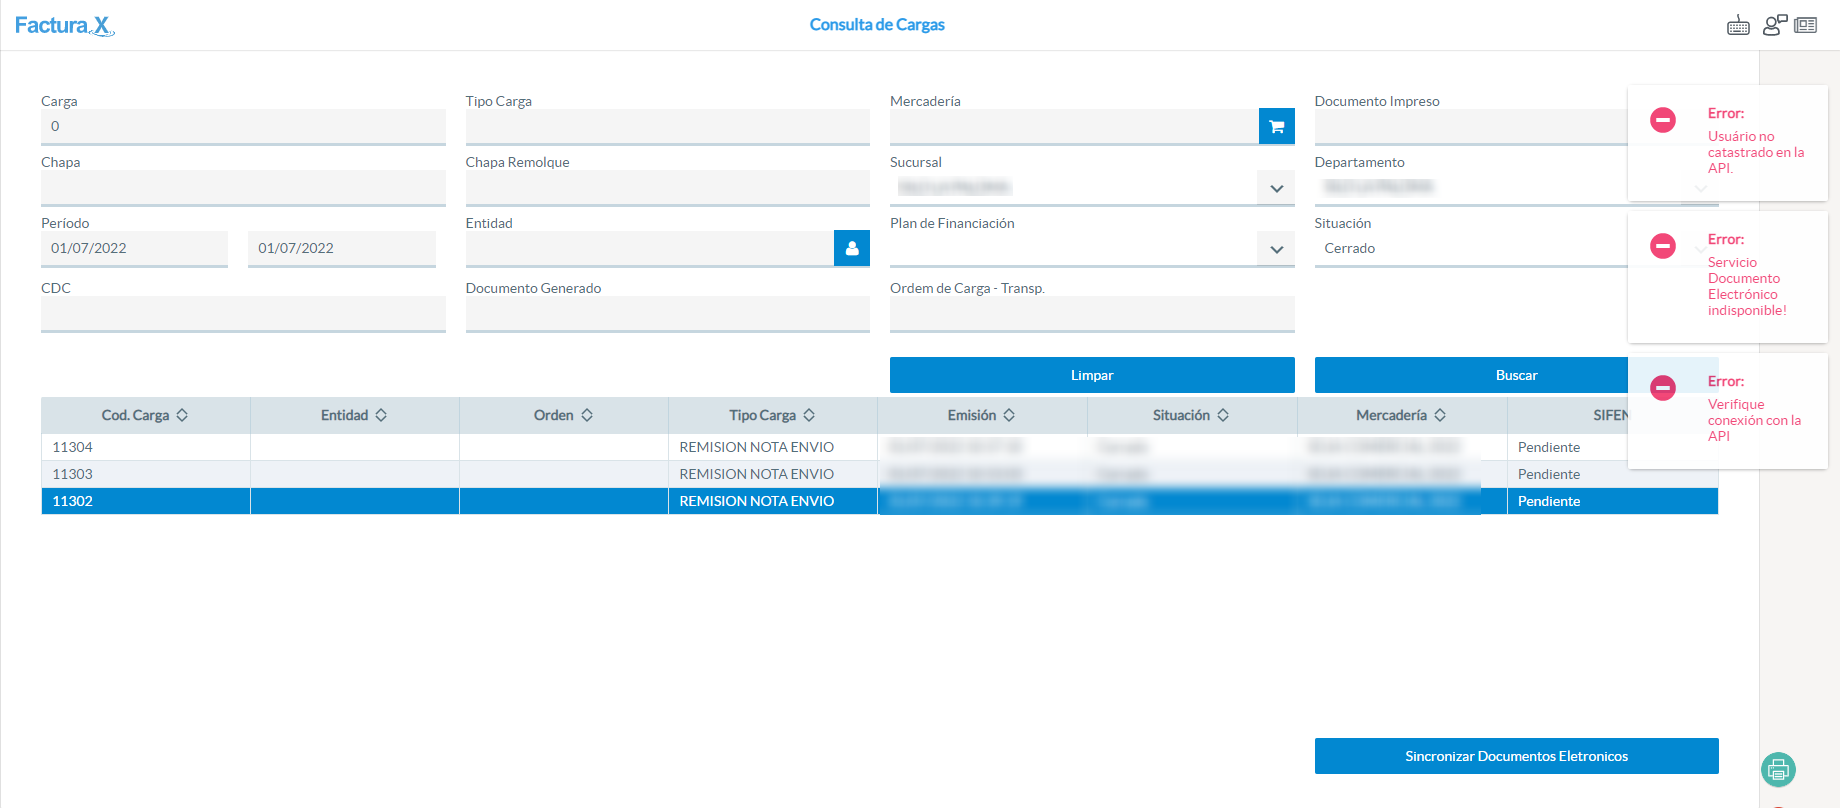The image size is (1840, 808).
Task: Select row with Cod. Carga 11303
Action: (x=880, y=474)
